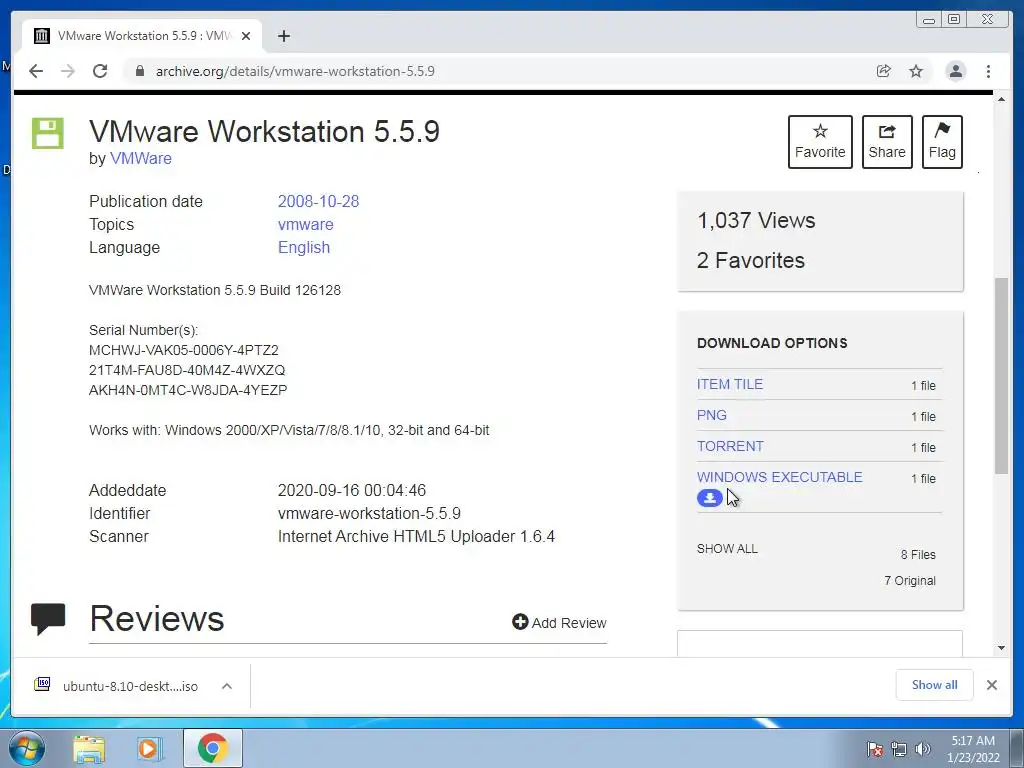The width and height of the screenshot is (1024, 768).
Task: Click serial number AKH4N-0MT4C-W8JDA-4YEZP
Action: point(188,391)
